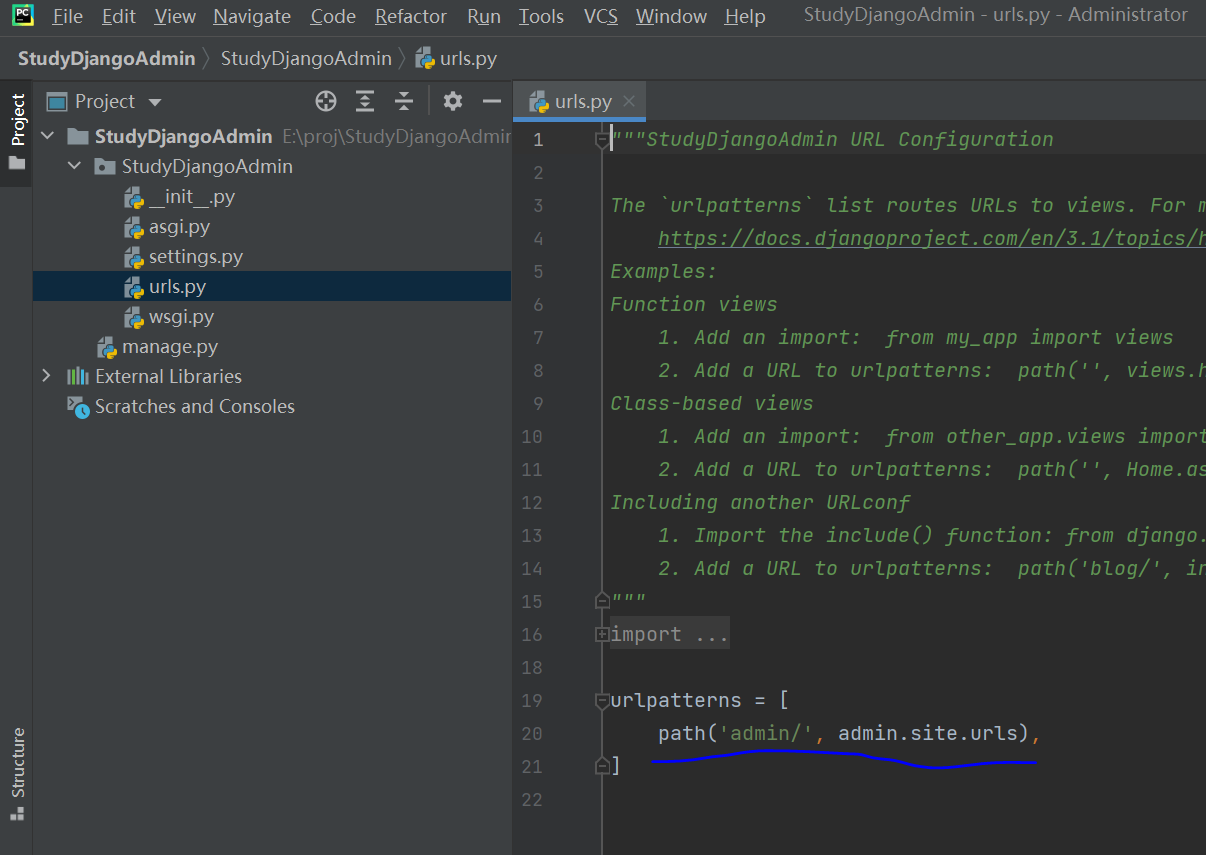Image resolution: width=1206 pixels, height=855 pixels.
Task: Hide the Project panel with minus icon
Action: (492, 101)
